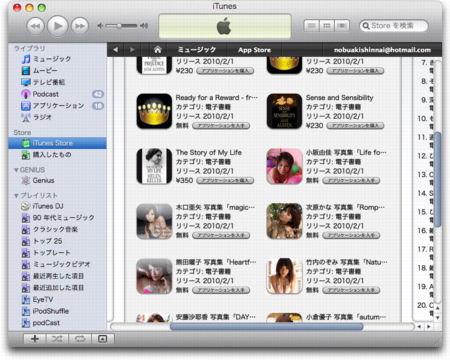Click the scroll down arrow
Viewport: 450px width, 360px height.
tap(438, 317)
